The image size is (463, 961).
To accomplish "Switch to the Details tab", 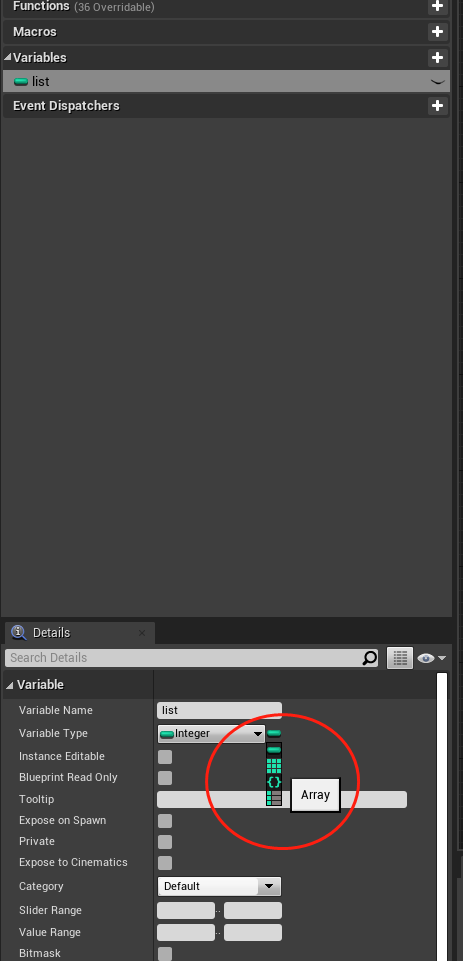I will [52, 633].
